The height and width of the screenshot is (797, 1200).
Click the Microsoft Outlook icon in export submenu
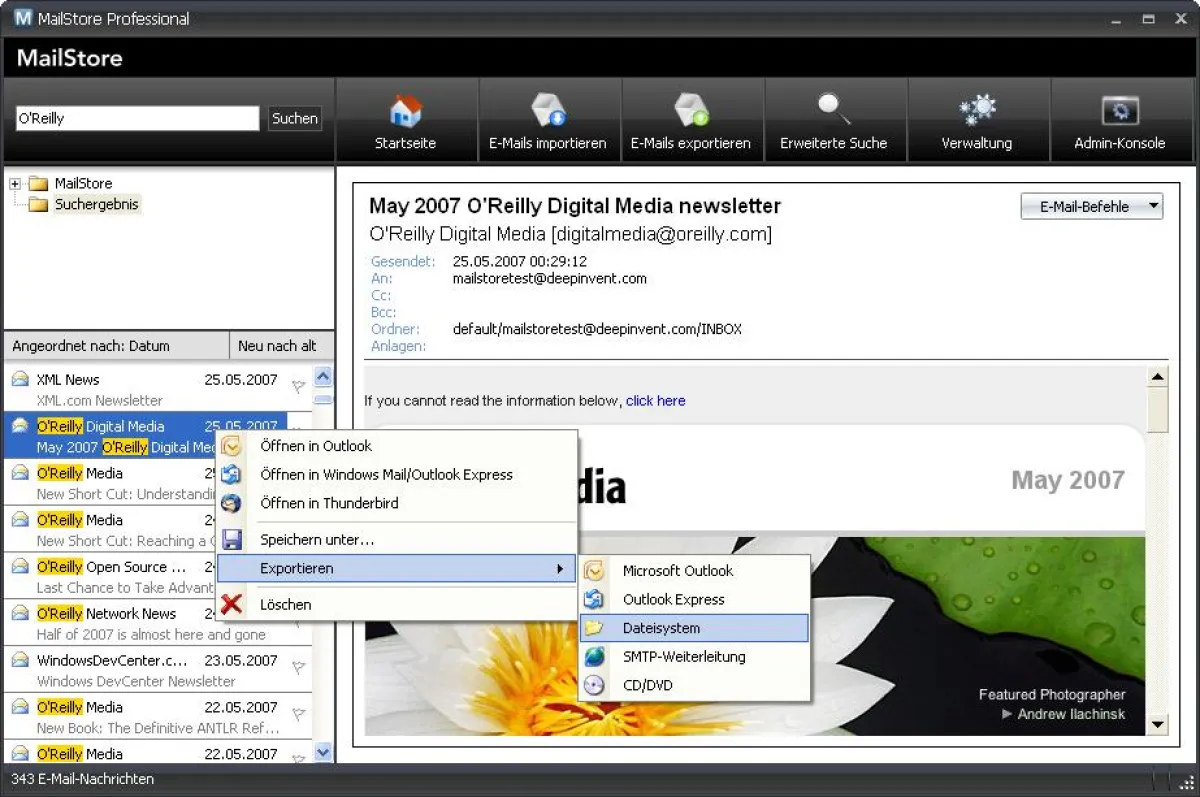[594, 570]
